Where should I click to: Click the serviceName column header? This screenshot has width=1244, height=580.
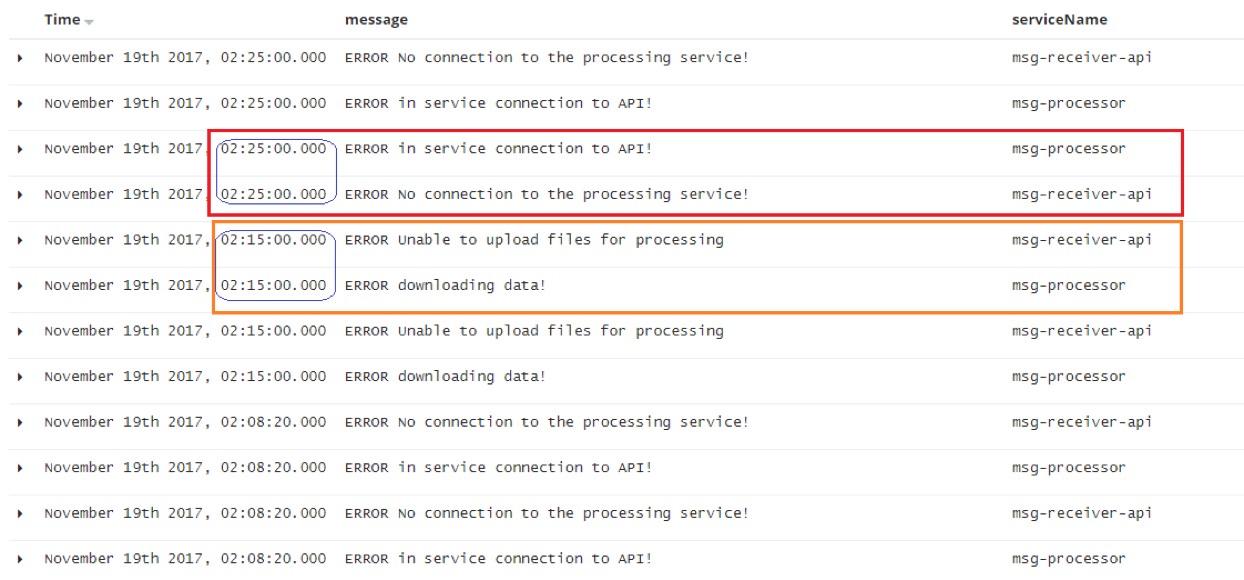coord(1059,20)
